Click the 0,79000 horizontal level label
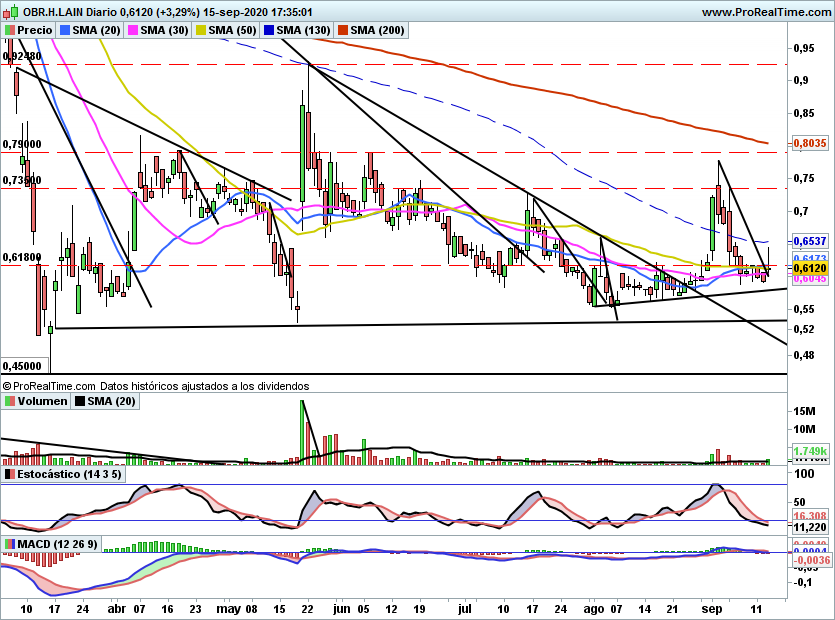Viewport: 835px width, 620px height. pyautogui.click(x=22, y=145)
